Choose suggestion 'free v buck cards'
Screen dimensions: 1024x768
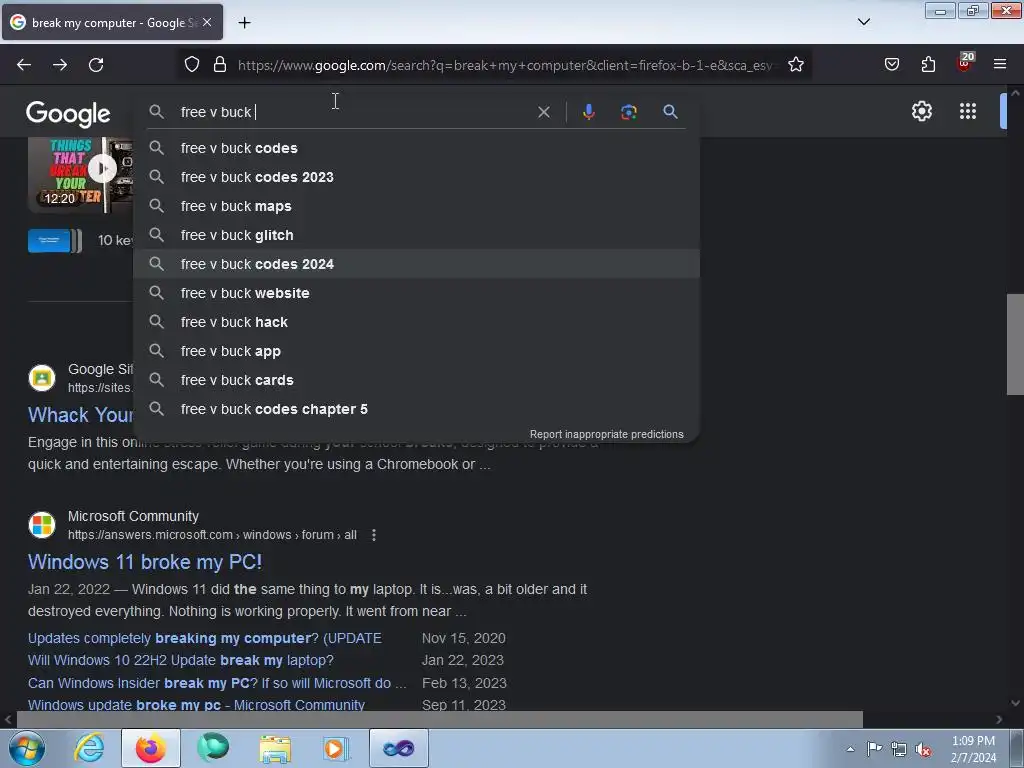(x=416, y=380)
